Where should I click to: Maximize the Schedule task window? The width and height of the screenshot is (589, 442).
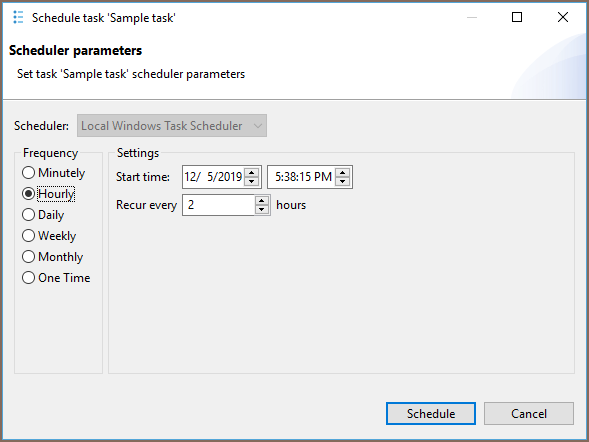[x=517, y=17]
